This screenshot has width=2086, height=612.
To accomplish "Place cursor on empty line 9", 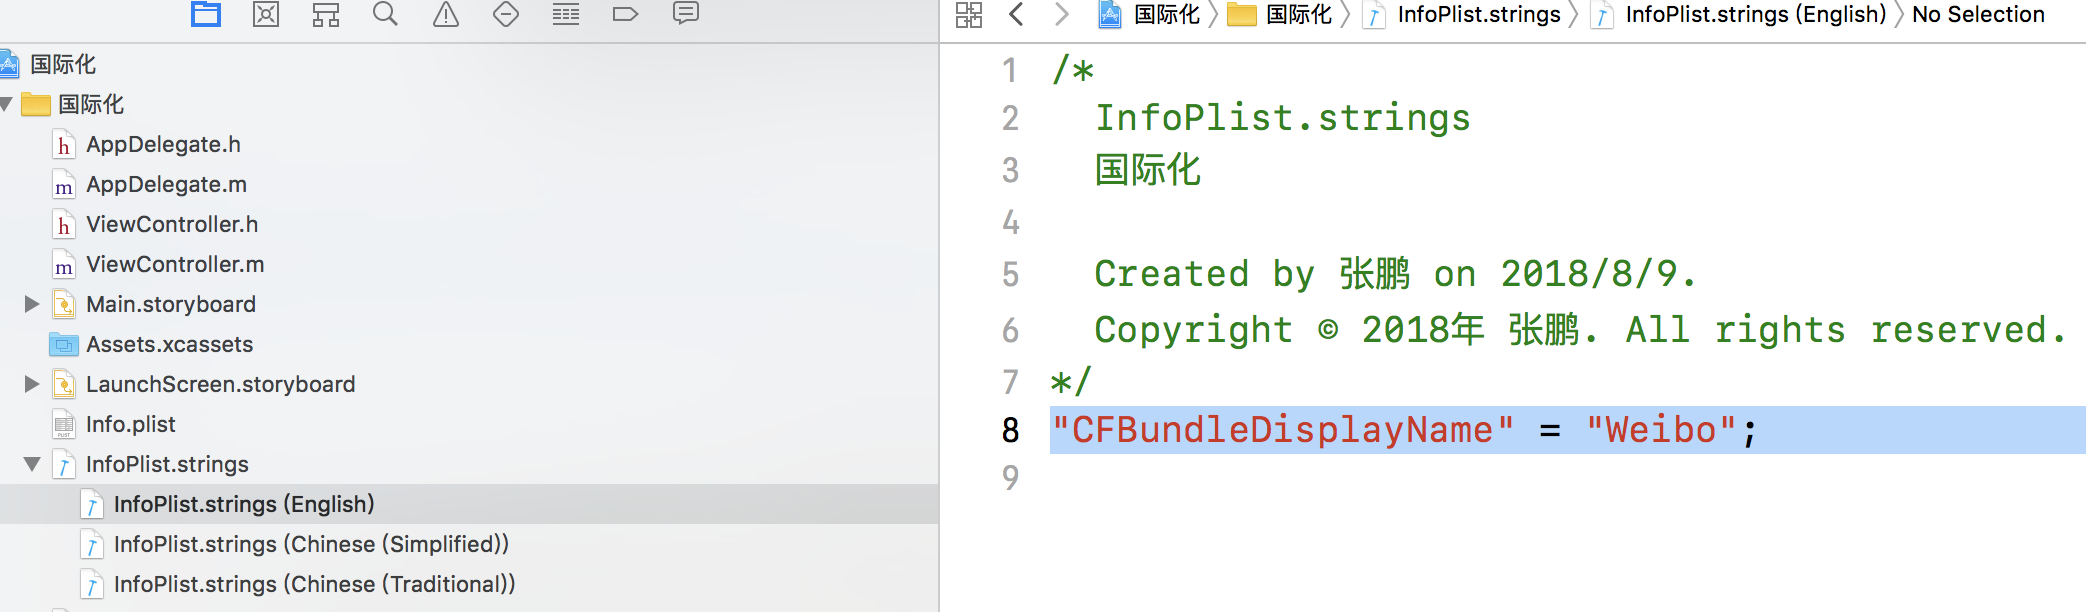I will [1568, 478].
